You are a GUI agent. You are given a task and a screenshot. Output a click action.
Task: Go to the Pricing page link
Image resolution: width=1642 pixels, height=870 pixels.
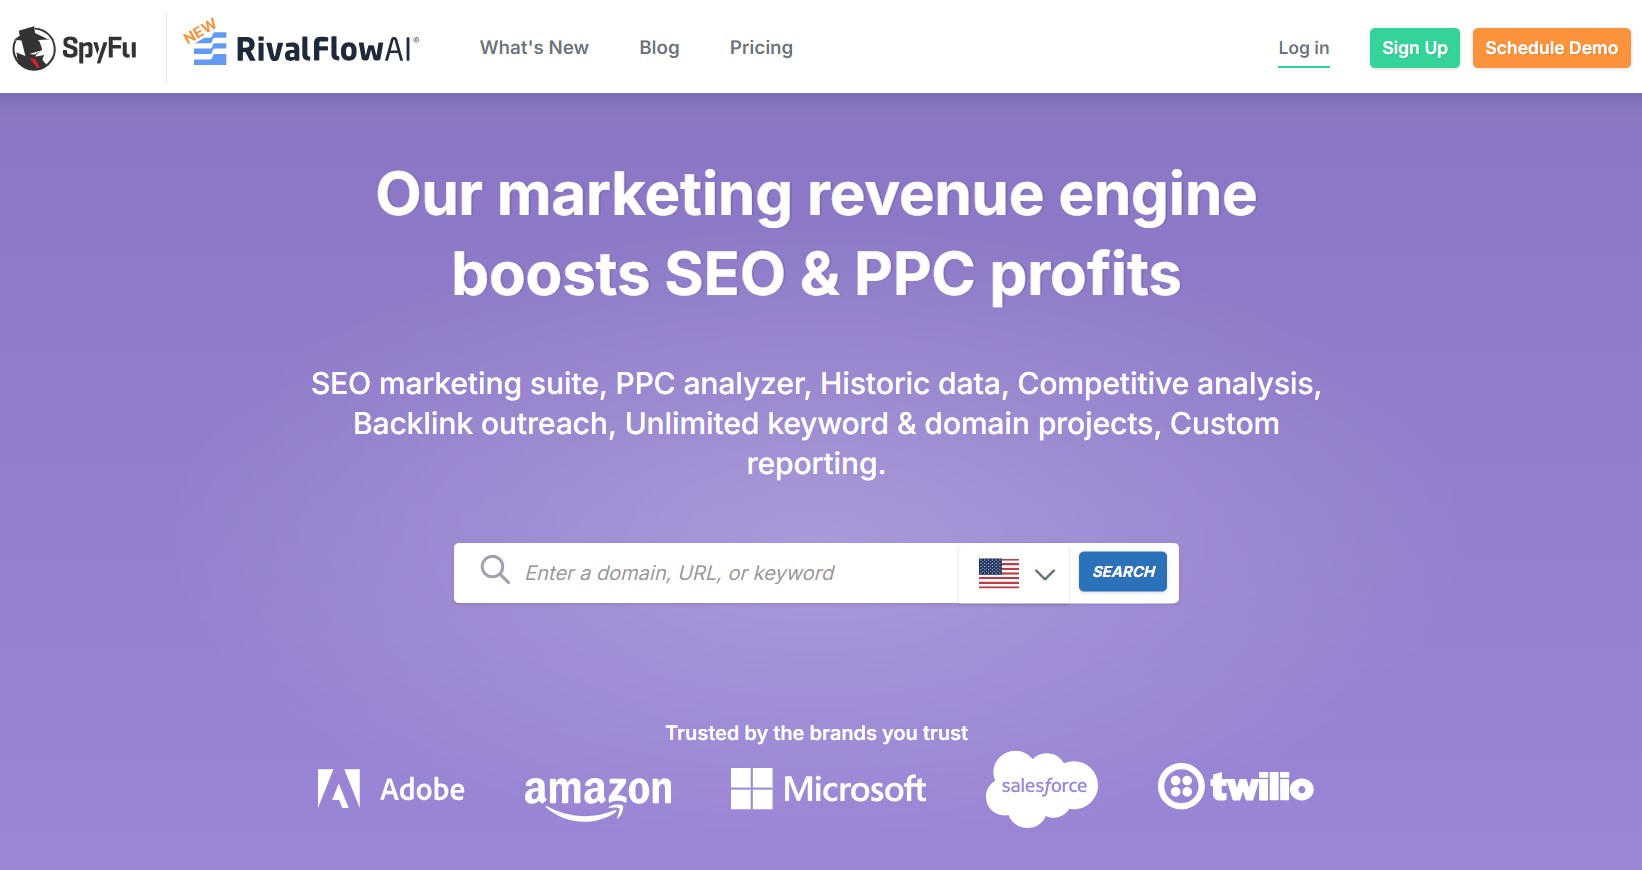point(761,48)
